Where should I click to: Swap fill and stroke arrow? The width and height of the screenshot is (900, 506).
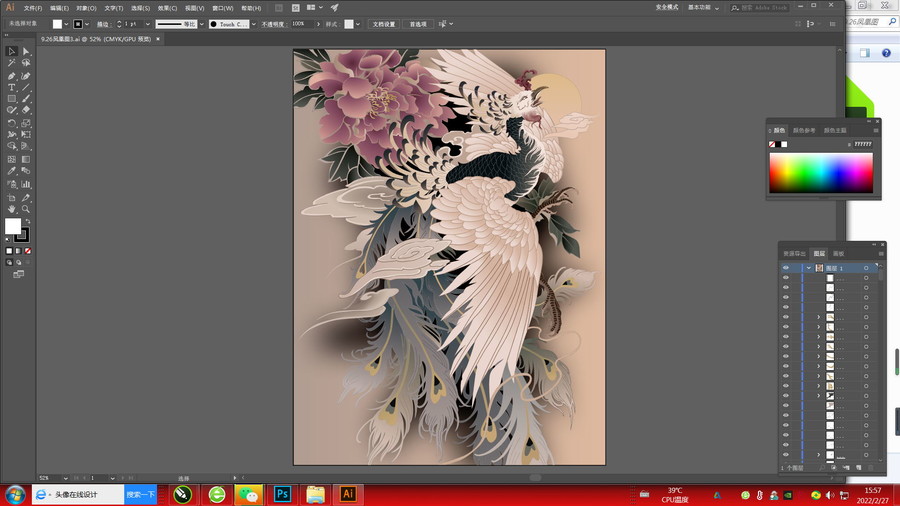click(x=27, y=221)
